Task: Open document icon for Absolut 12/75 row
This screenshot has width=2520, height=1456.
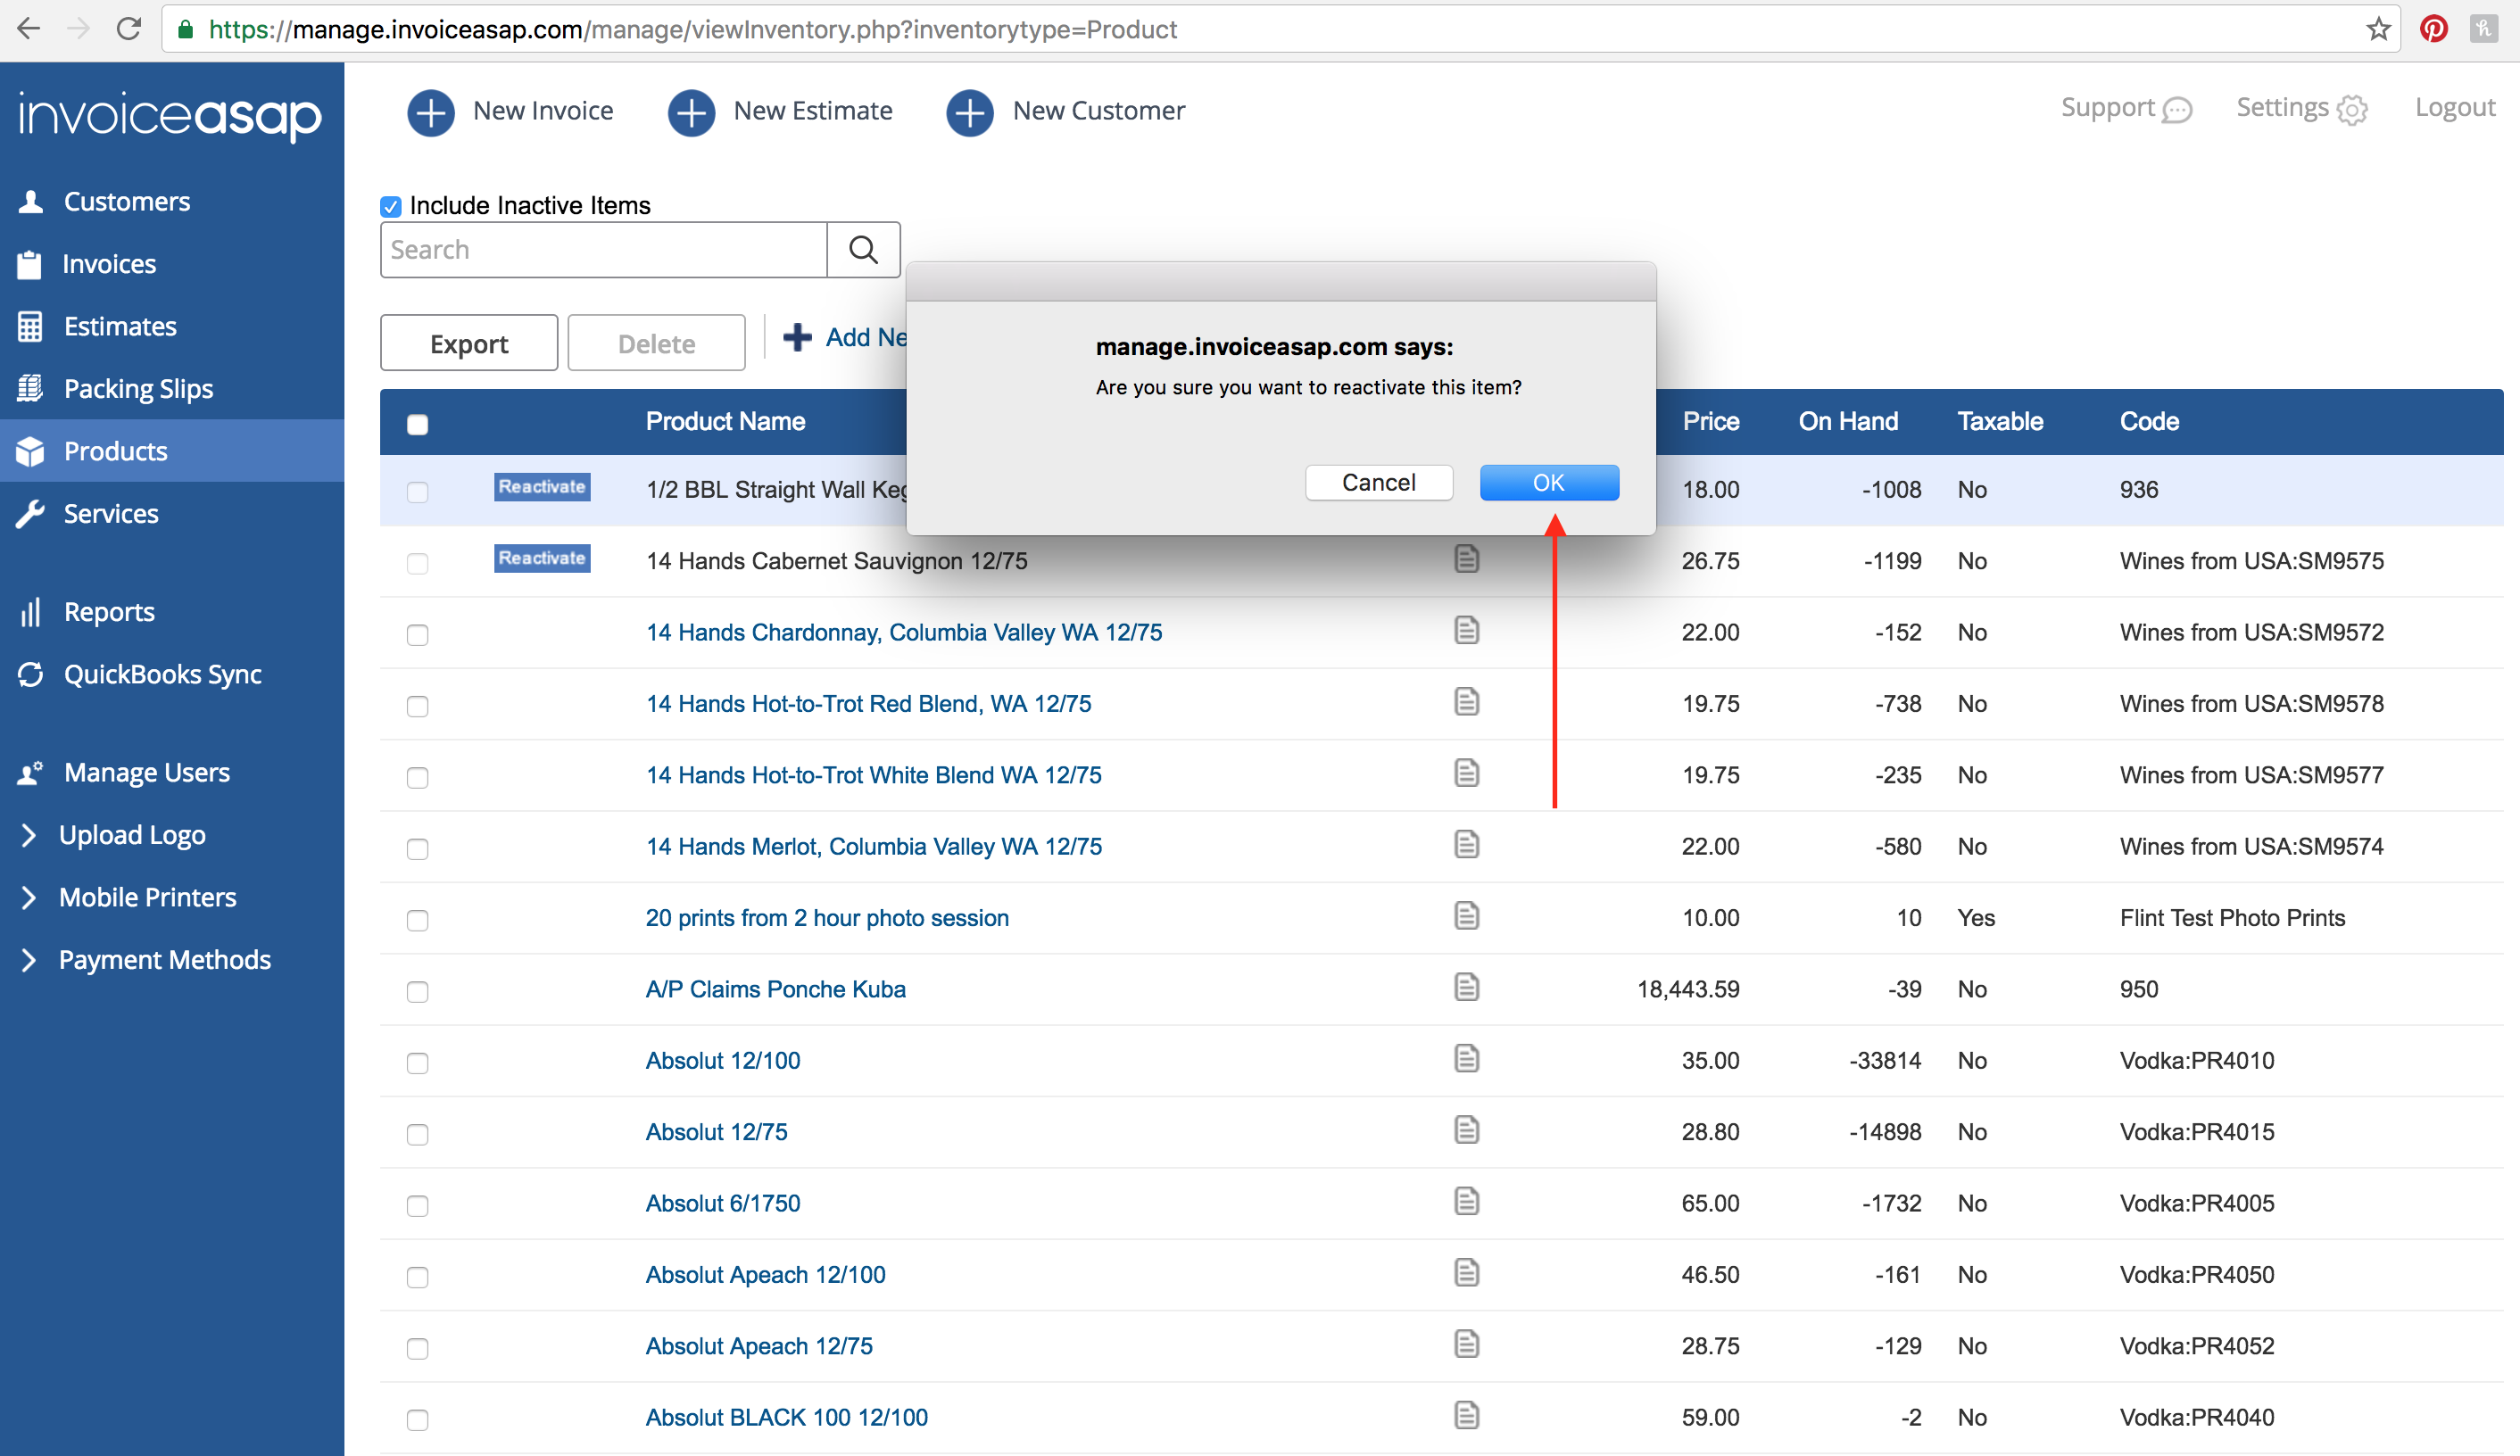Action: [1466, 1130]
